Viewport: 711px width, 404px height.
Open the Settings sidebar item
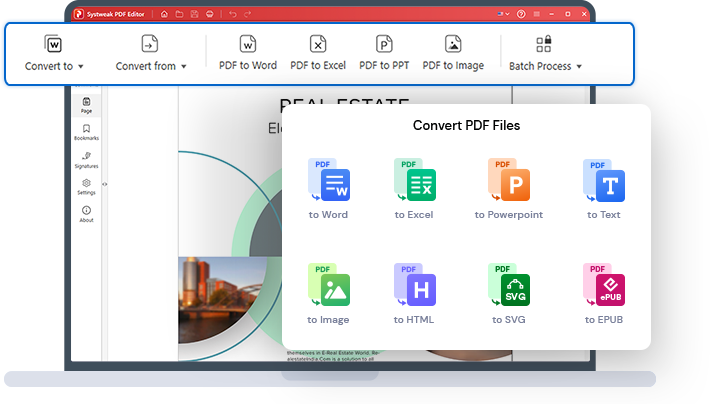(x=86, y=186)
